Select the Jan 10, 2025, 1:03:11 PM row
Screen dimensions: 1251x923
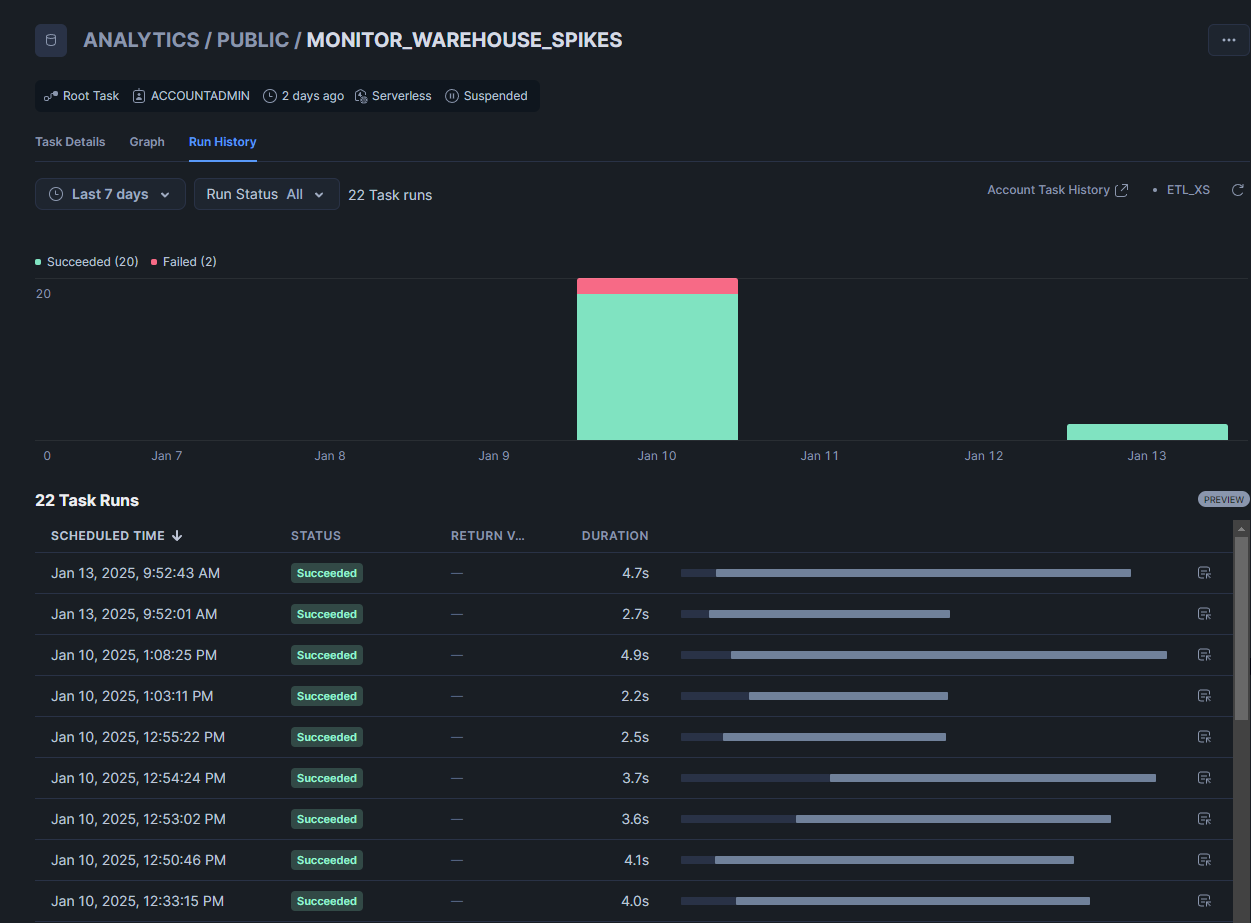tap(634, 696)
